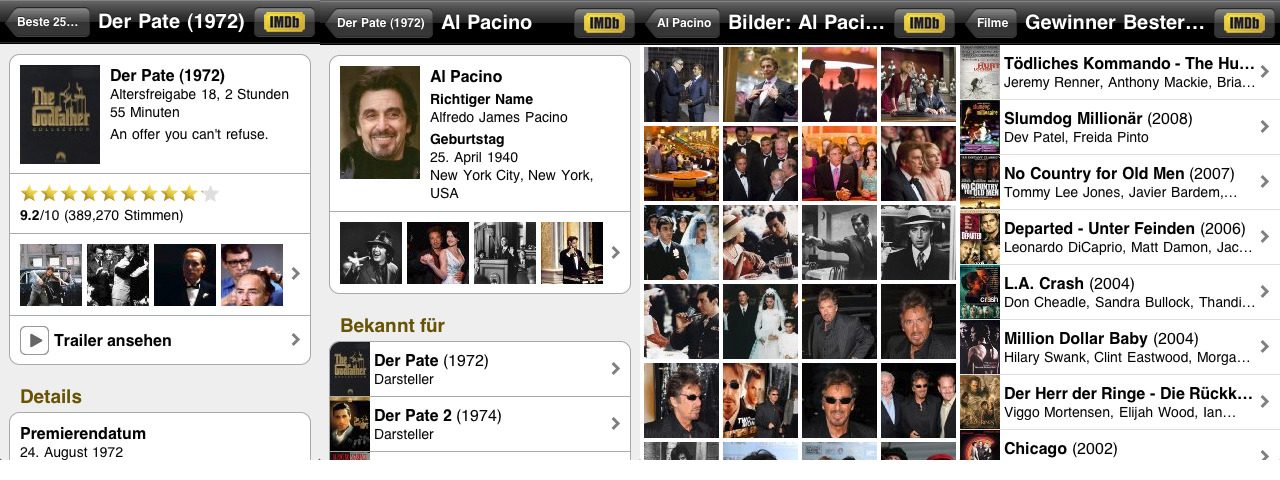Open Tödliches Kommando - The Hu... entry
This screenshot has width=1280, height=480.
pos(1120,72)
